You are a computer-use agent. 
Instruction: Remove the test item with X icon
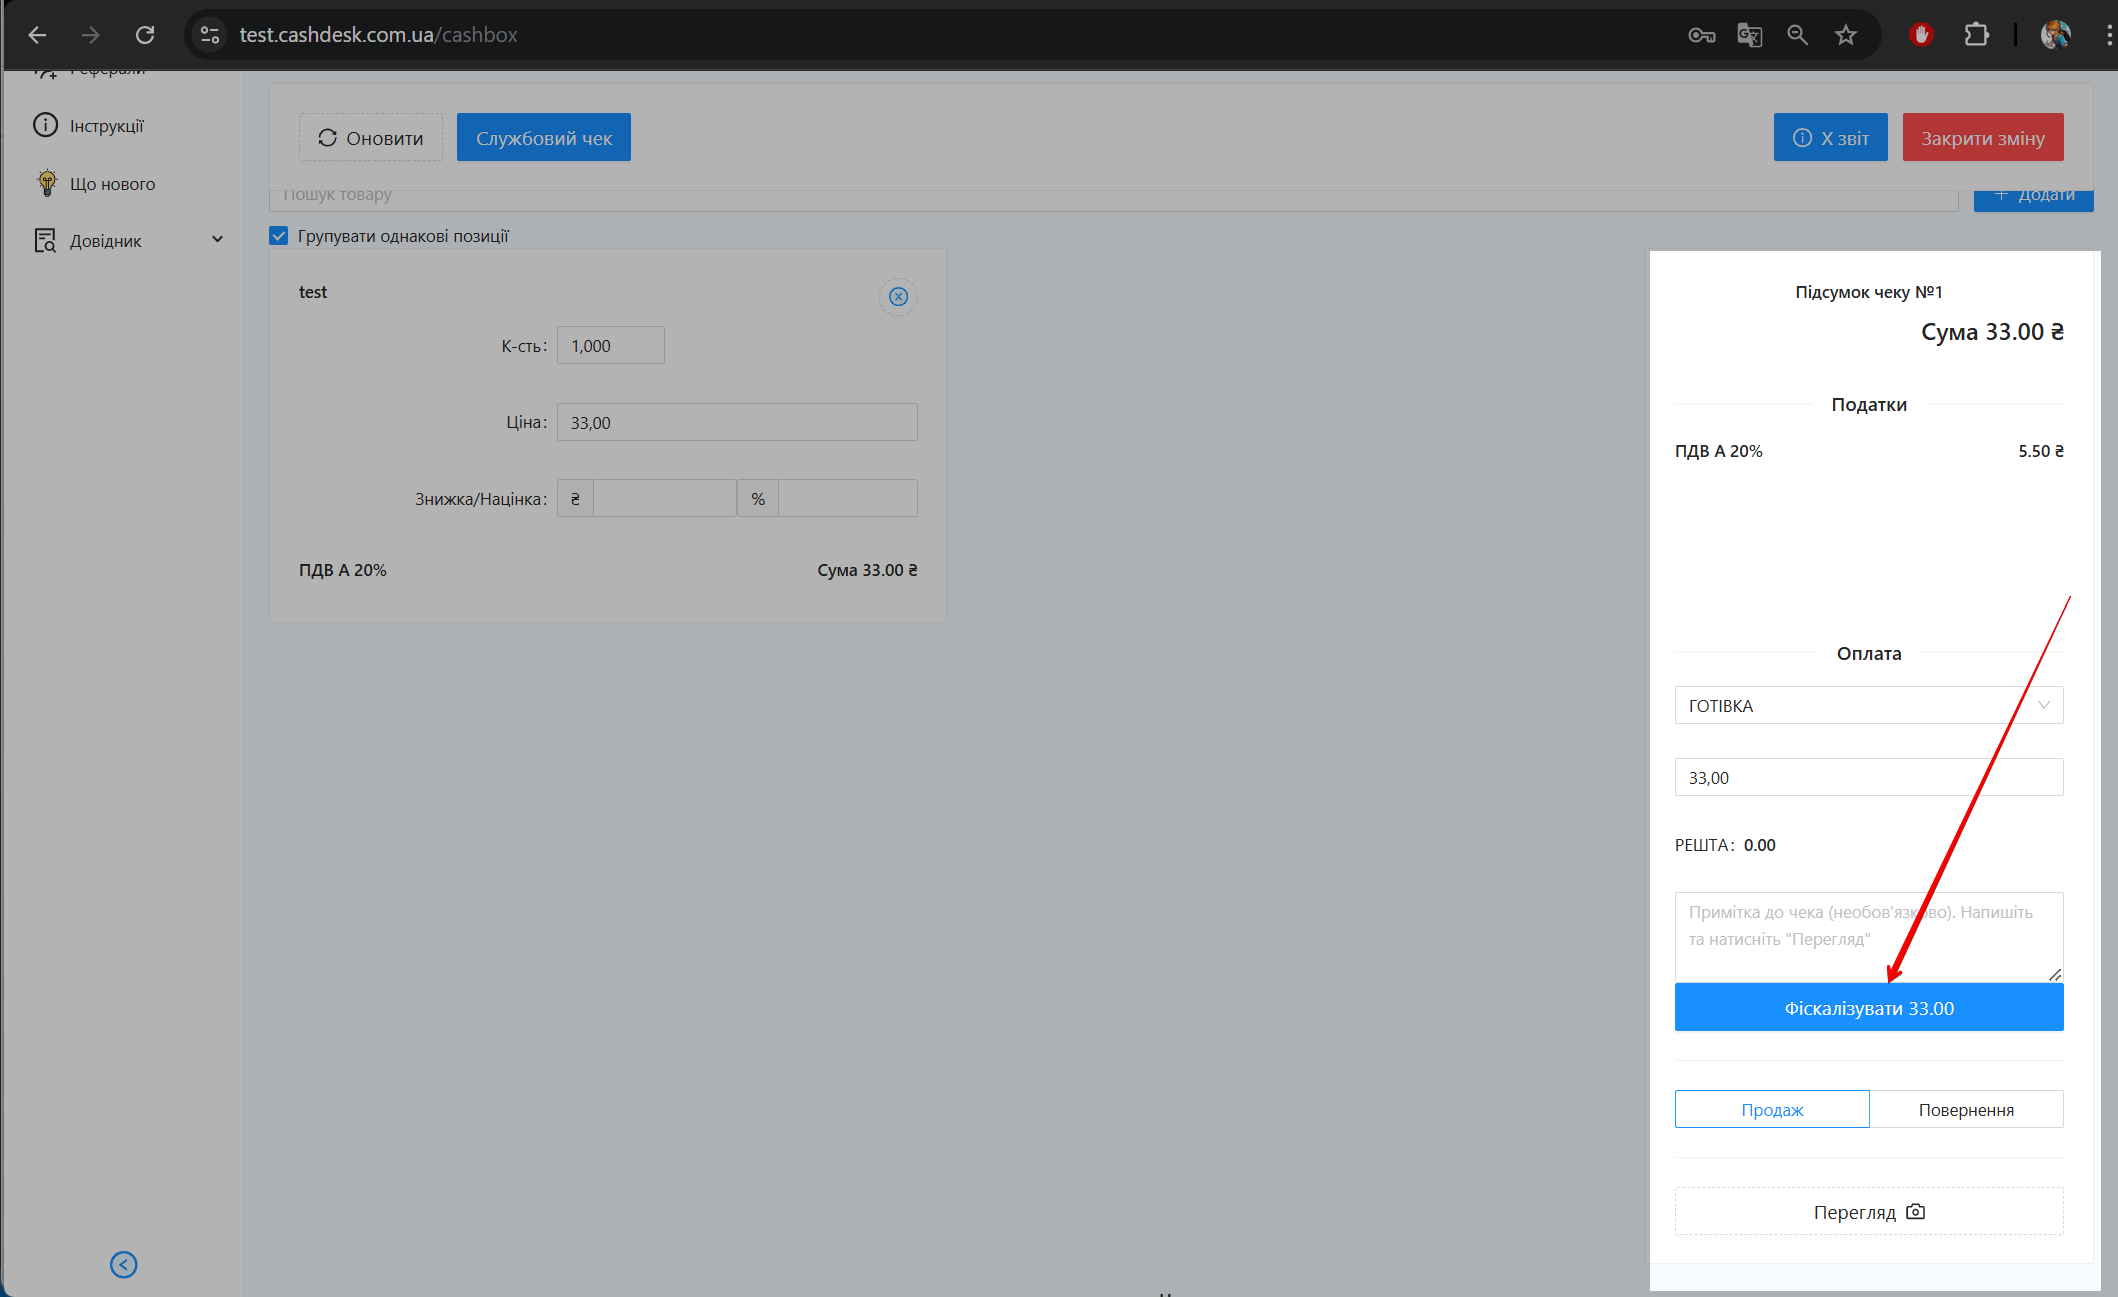click(x=898, y=297)
